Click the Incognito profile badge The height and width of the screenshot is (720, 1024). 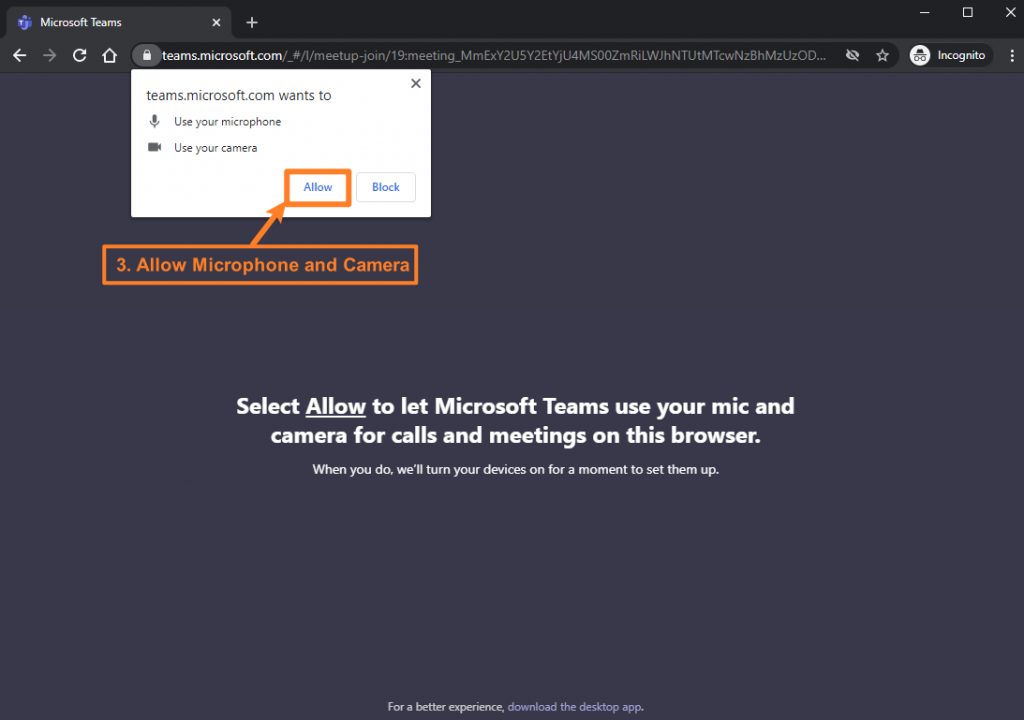click(948, 55)
